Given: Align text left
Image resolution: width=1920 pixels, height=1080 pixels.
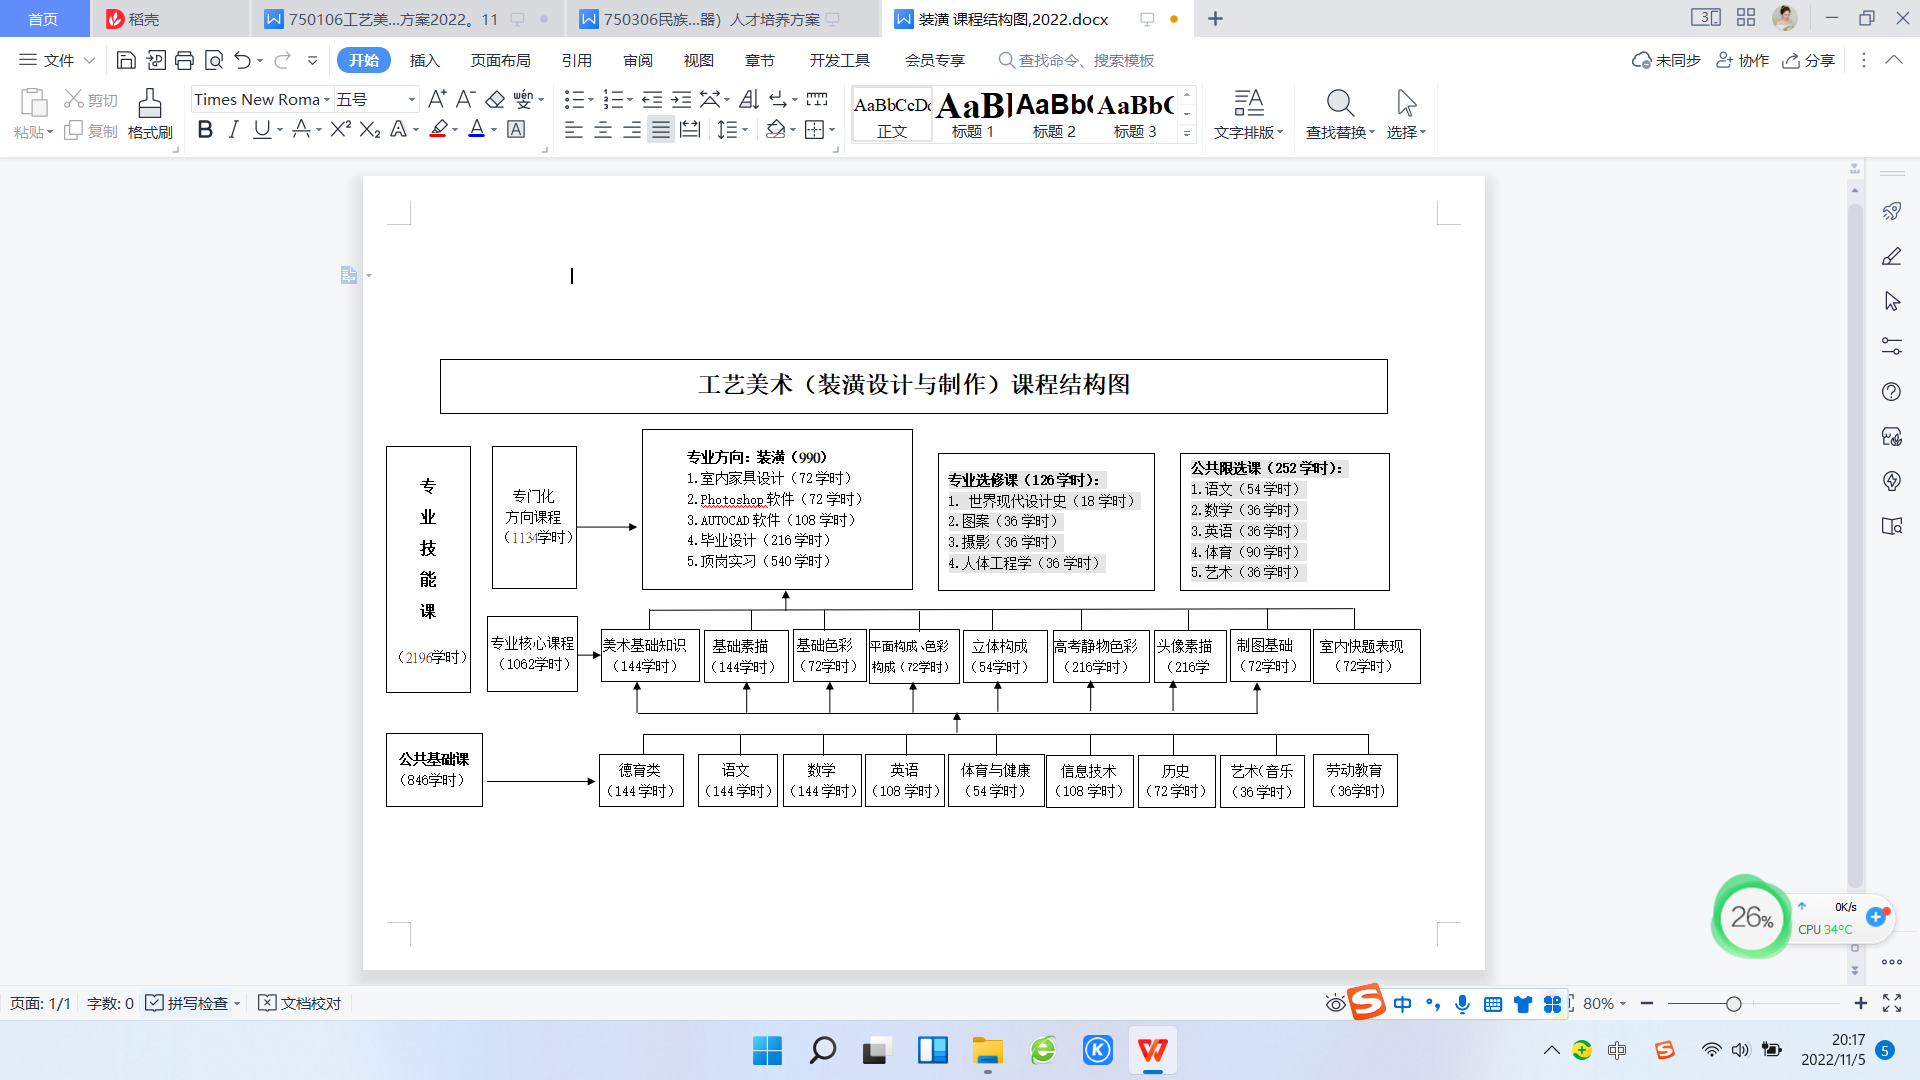Looking at the screenshot, I should (573, 130).
